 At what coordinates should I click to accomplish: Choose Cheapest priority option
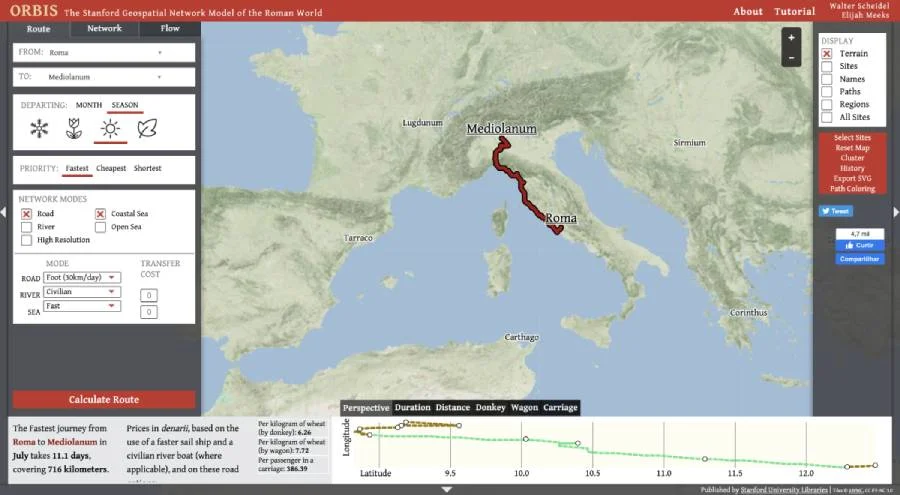click(111, 168)
